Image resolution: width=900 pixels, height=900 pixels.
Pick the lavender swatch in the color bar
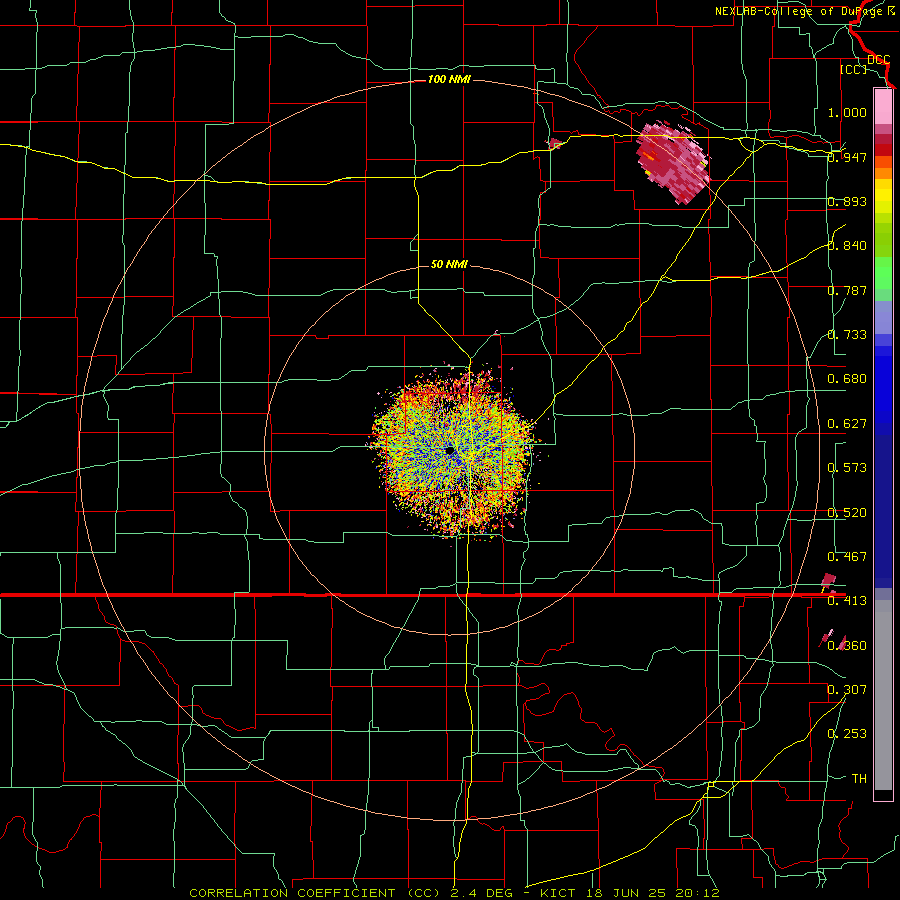[x=883, y=317]
